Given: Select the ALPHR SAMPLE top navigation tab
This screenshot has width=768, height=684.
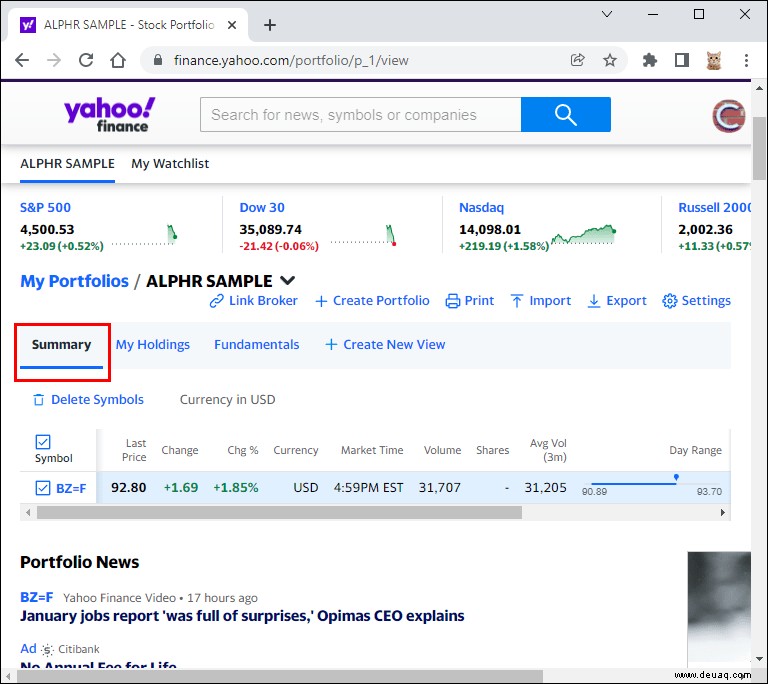Looking at the screenshot, I should [x=67, y=164].
